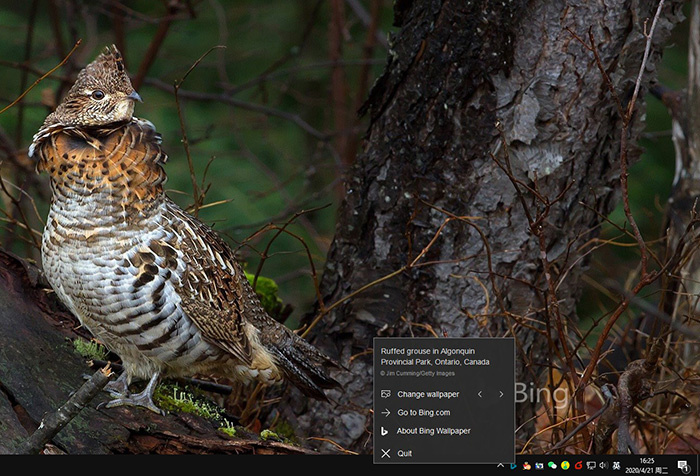The image size is (700, 476).
Task: Click the red swirl tray icon
Action: pyautogui.click(x=578, y=466)
